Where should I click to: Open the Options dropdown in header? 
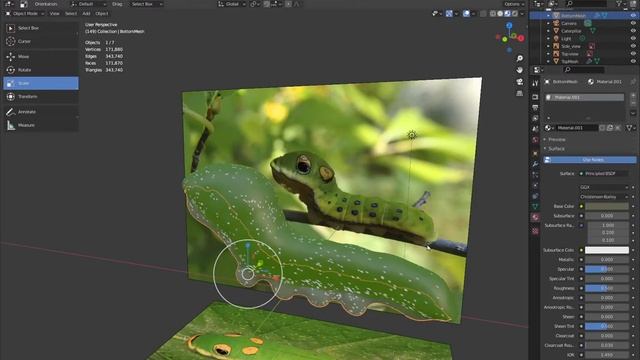coord(514,4)
